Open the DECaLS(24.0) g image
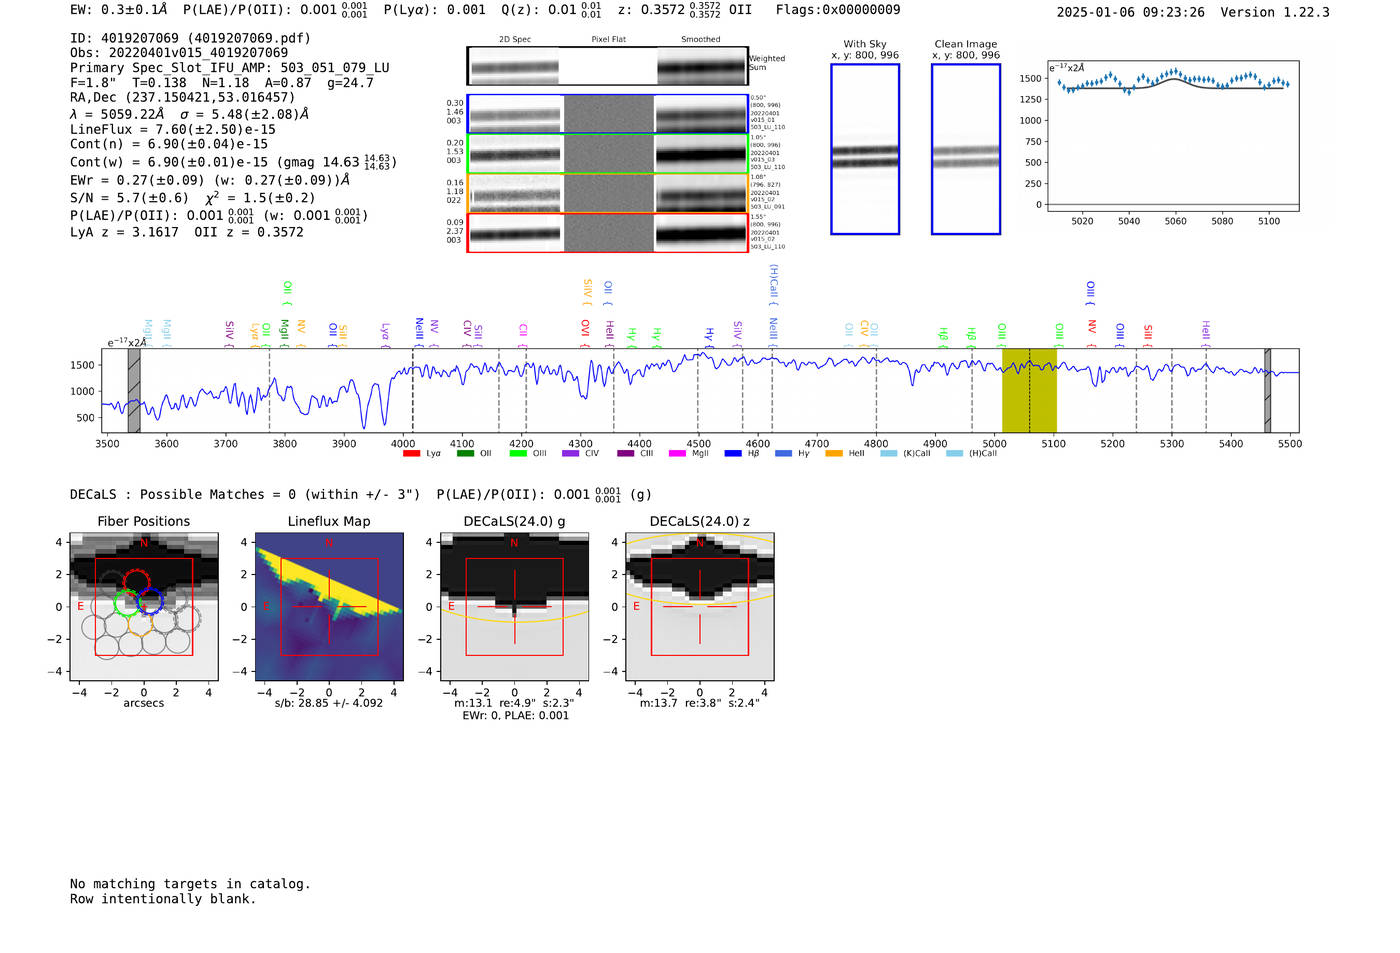 pos(514,607)
